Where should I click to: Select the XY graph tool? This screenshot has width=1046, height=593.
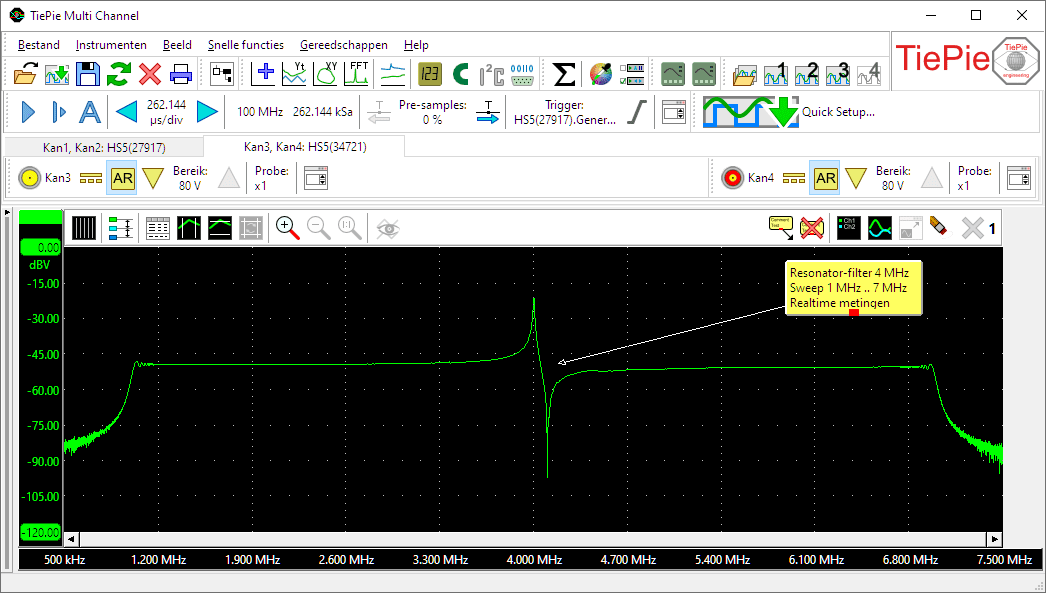click(x=325, y=73)
